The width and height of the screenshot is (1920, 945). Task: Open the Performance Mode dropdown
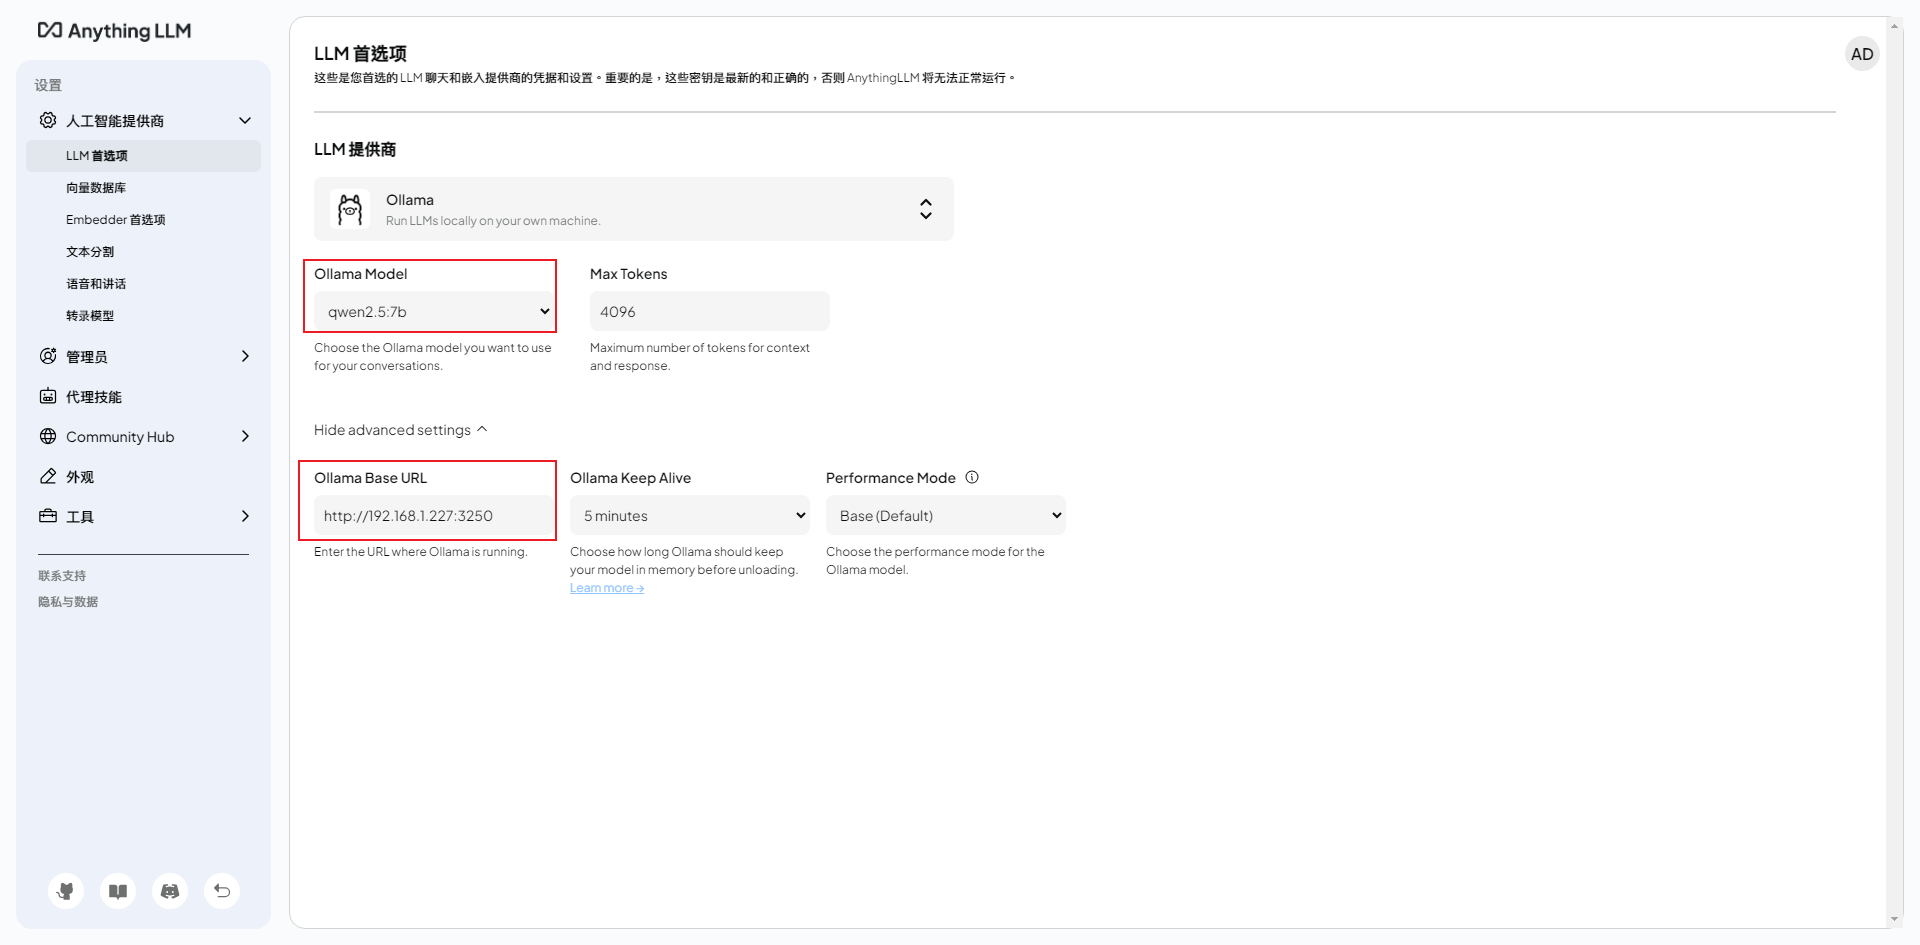pos(946,515)
